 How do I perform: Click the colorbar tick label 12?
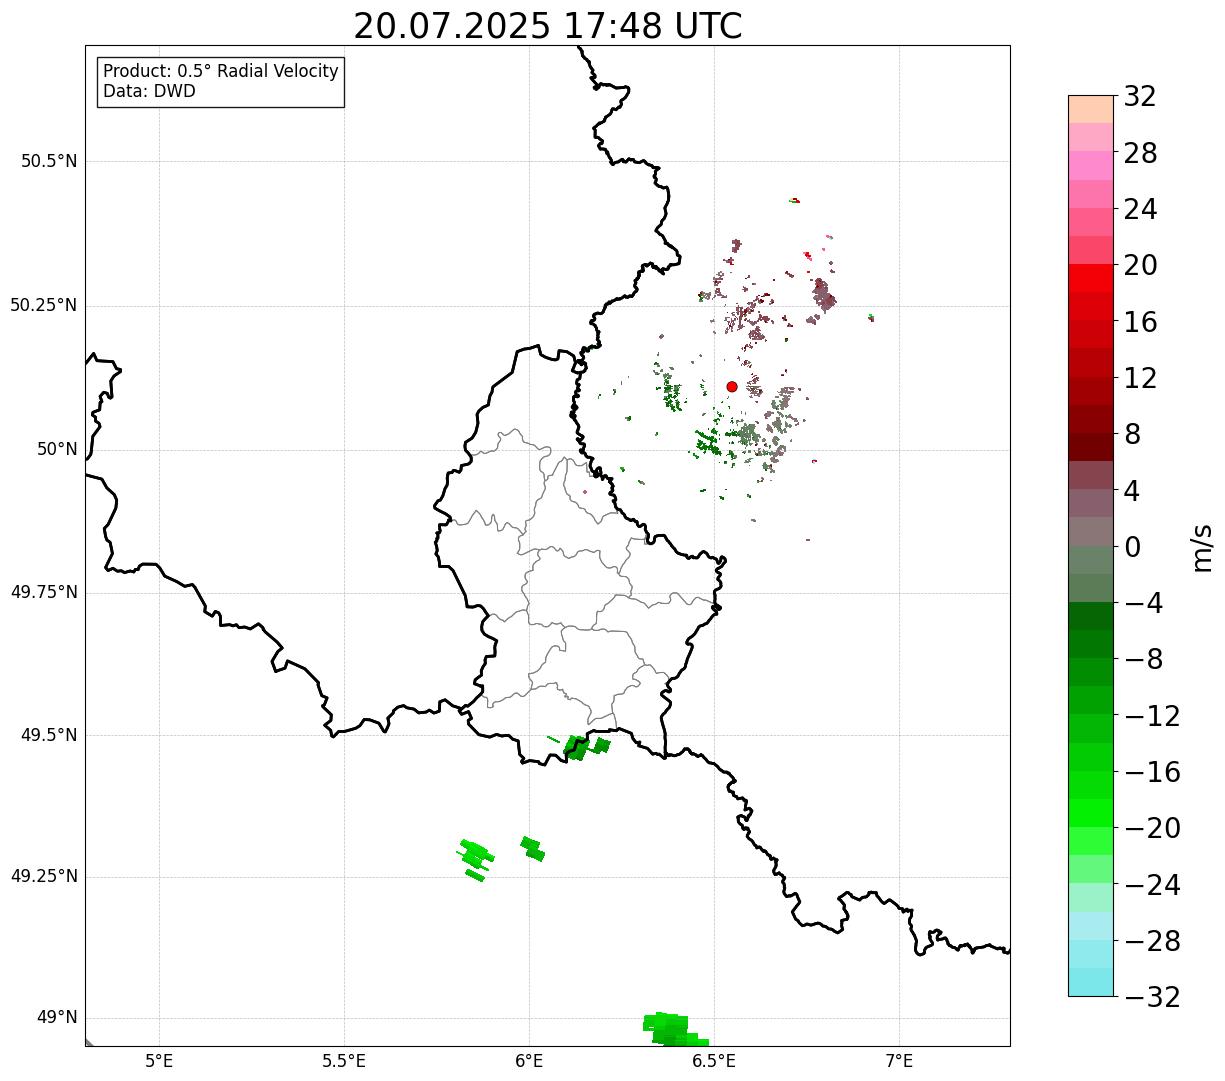[1140, 378]
